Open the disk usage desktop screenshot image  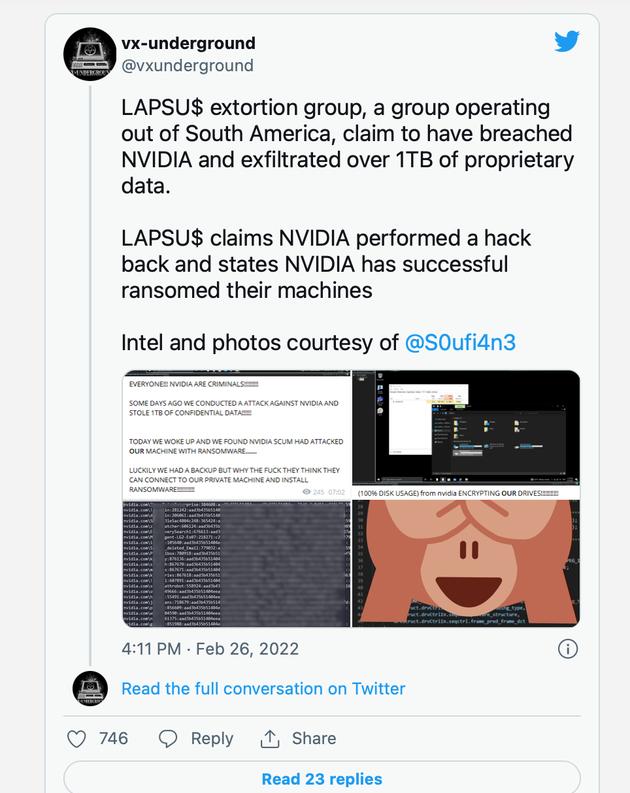pyautogui.click(x=466, y=434)
